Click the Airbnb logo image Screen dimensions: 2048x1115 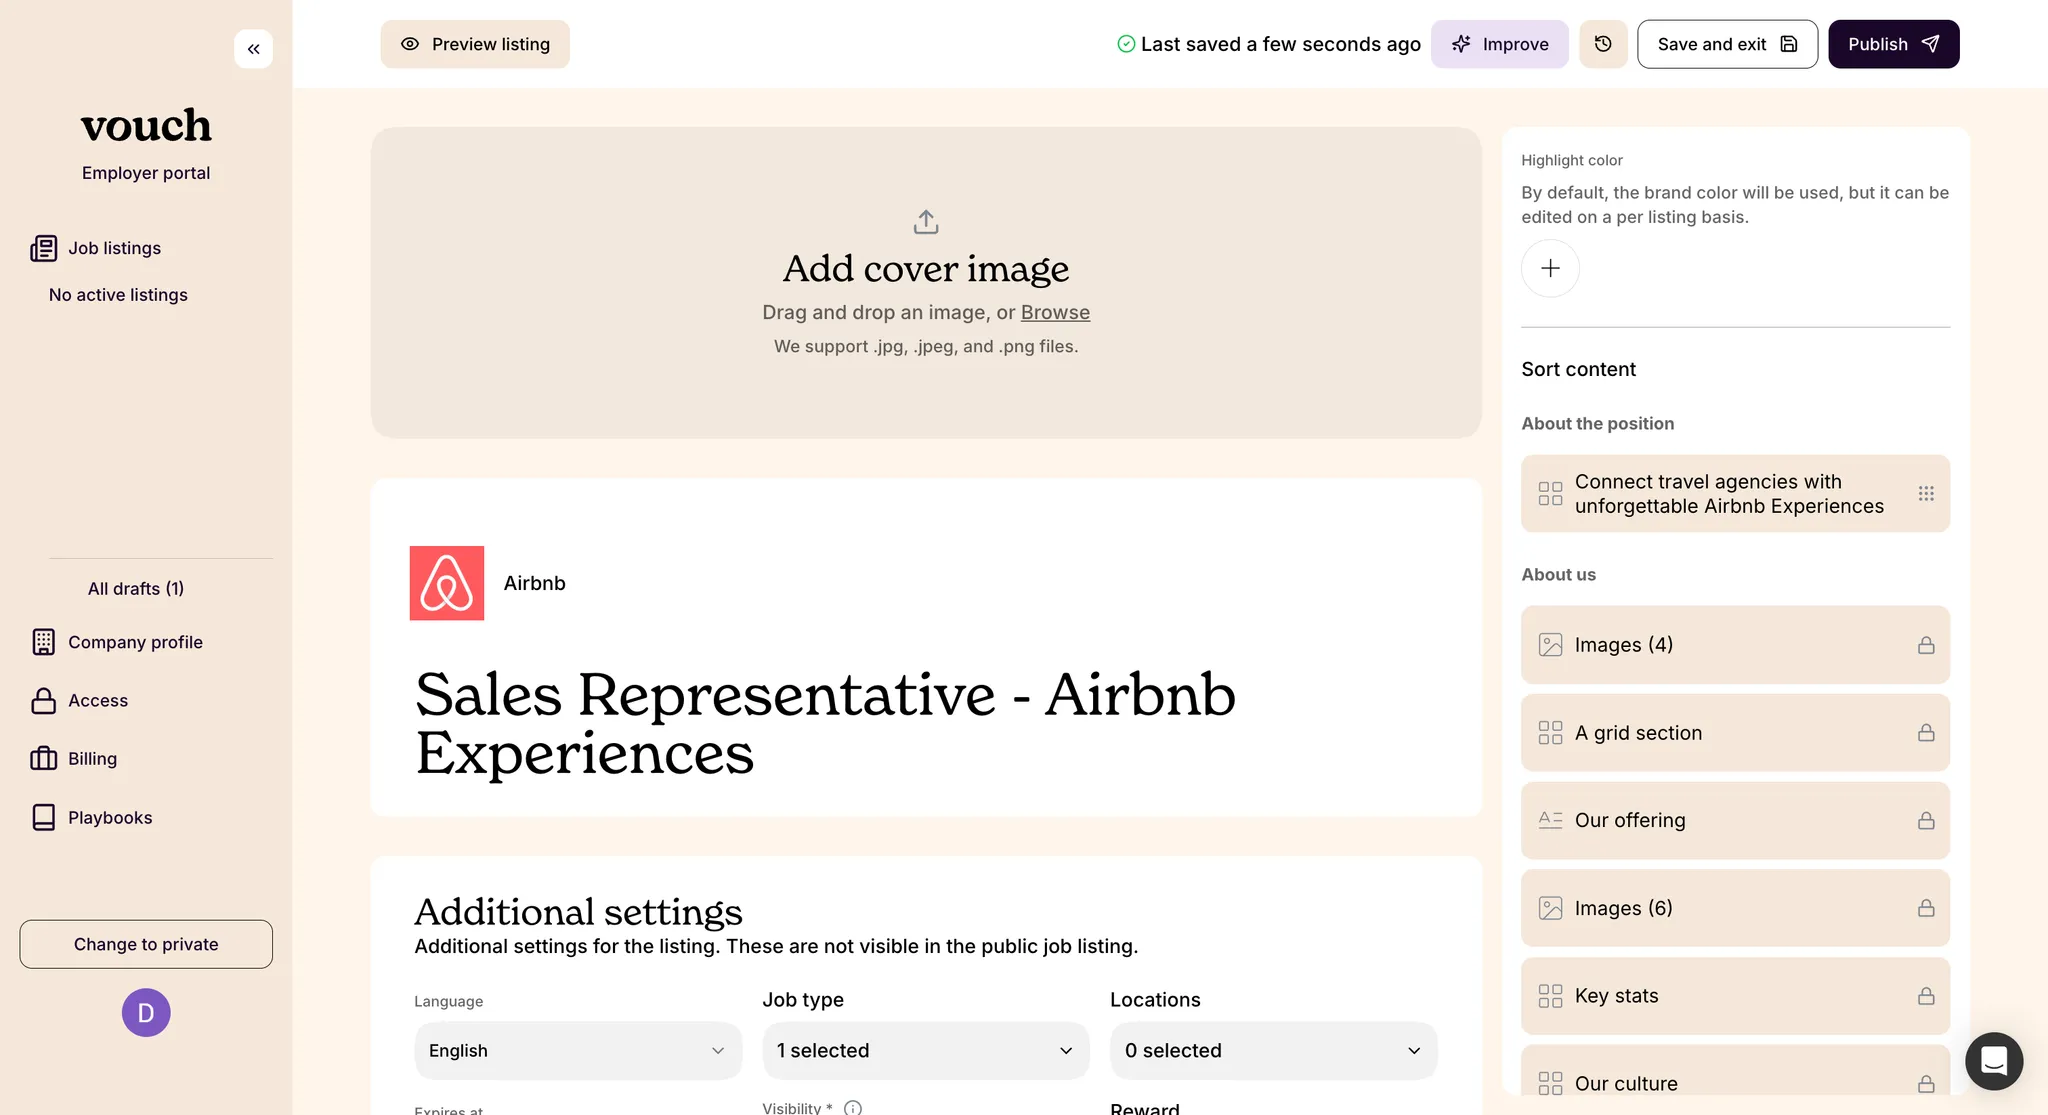pyautogui.click(x=447, y=583)
